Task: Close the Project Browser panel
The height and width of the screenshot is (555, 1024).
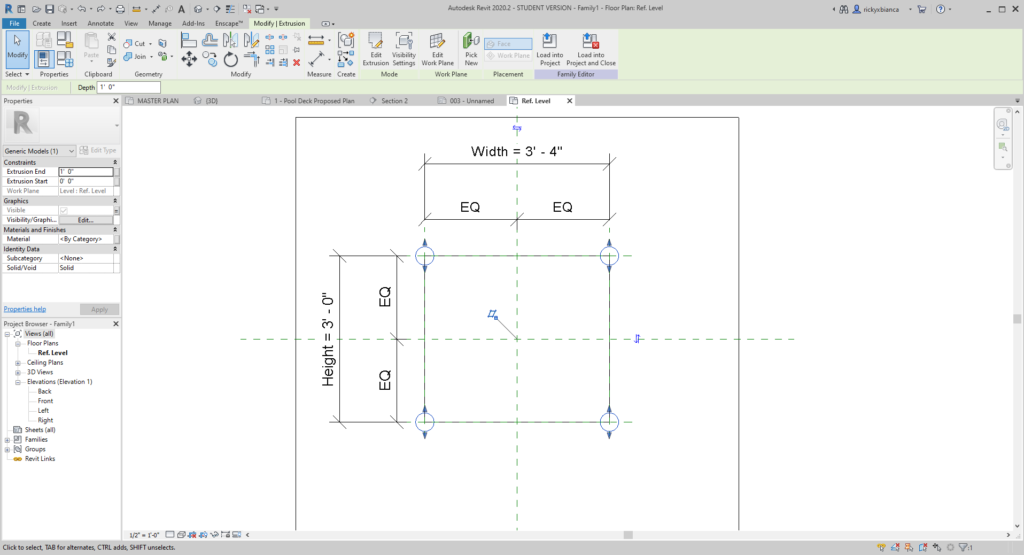Action: (116, 324)
